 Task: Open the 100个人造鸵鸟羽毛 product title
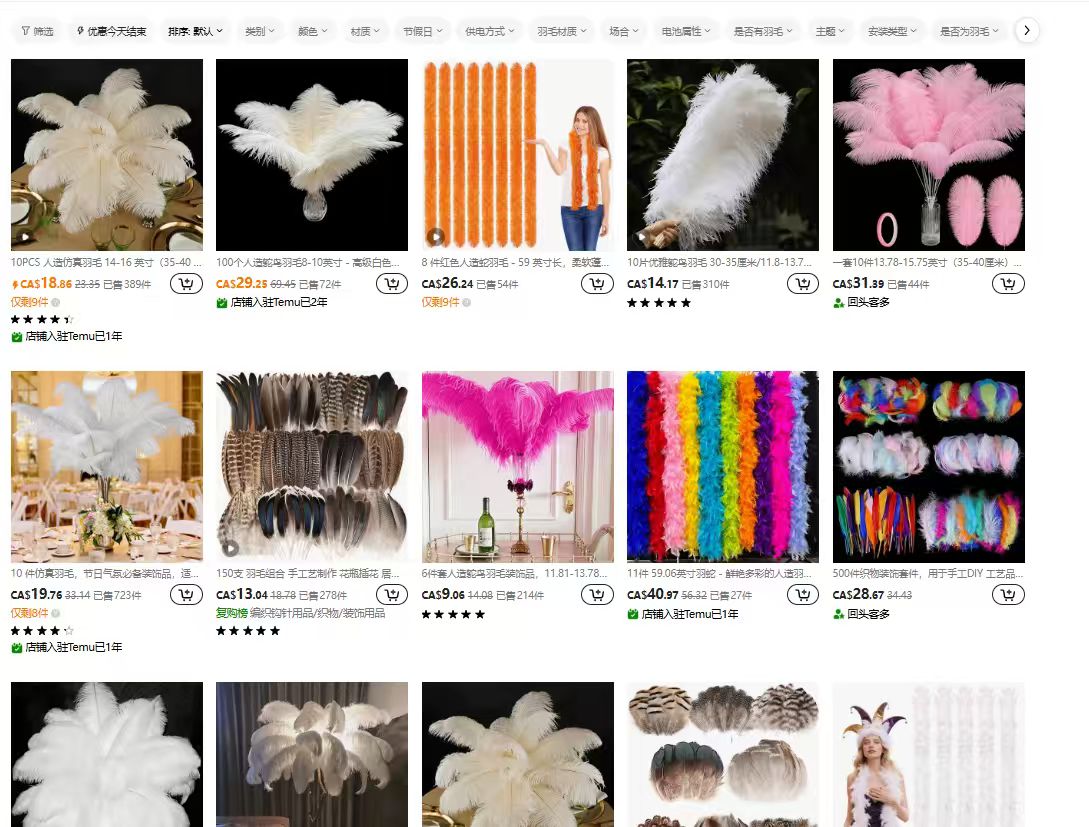click(308, 262)
